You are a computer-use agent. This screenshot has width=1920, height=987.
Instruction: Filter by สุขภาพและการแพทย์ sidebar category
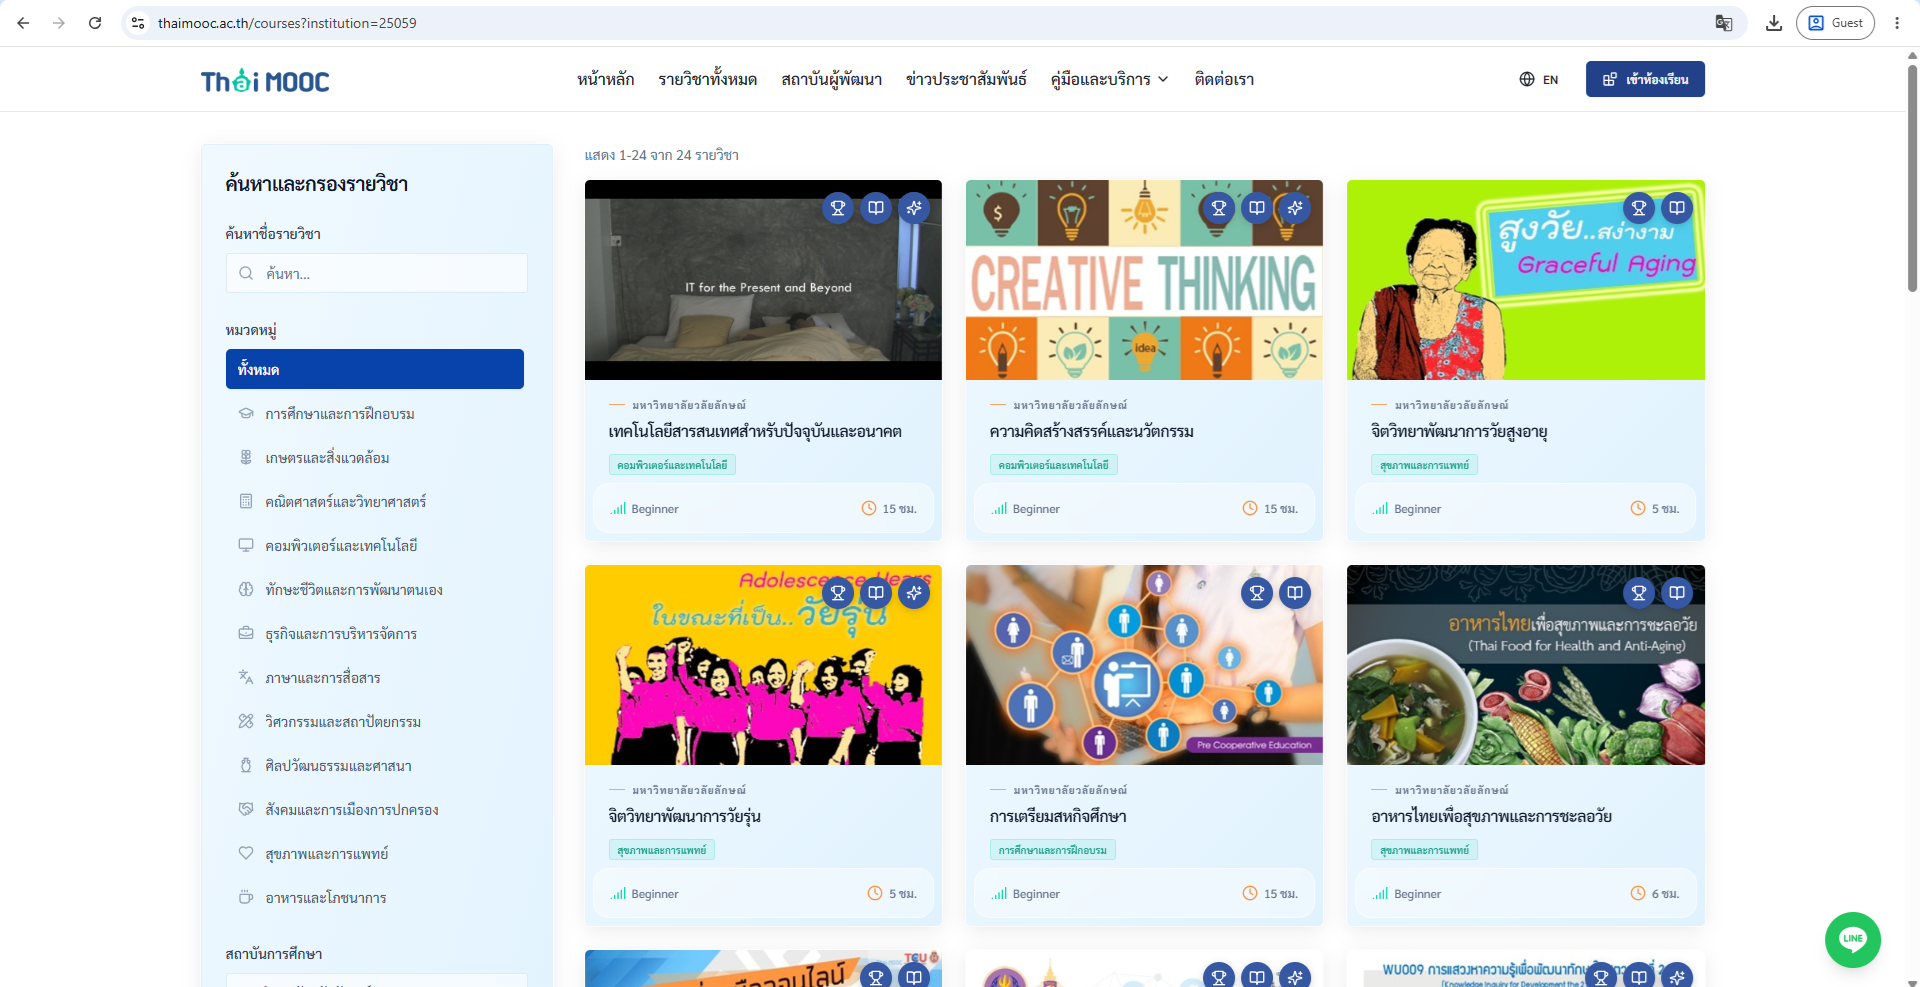pos(375,854)
